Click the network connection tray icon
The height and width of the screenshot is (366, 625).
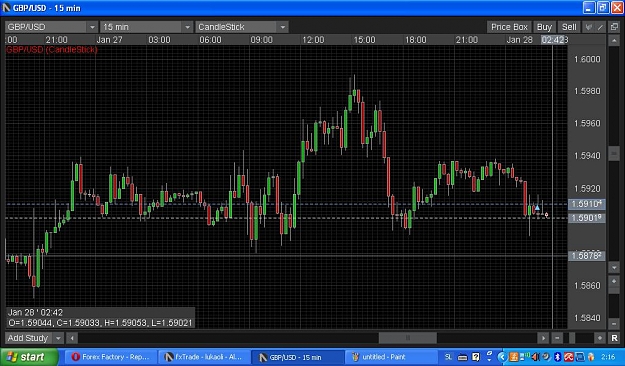524,357
